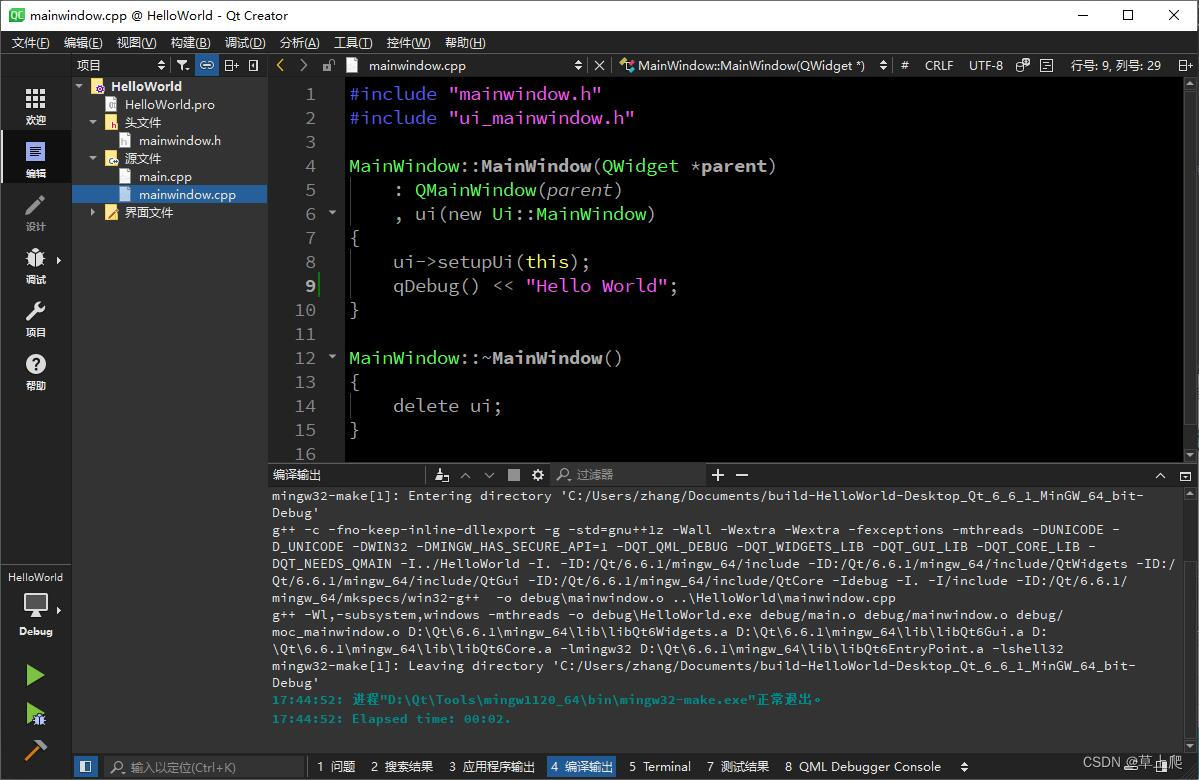Build project with the hammer icon
Viewport: 1199px width, 780px height.
pyautogui.click(x=35, y=750)
